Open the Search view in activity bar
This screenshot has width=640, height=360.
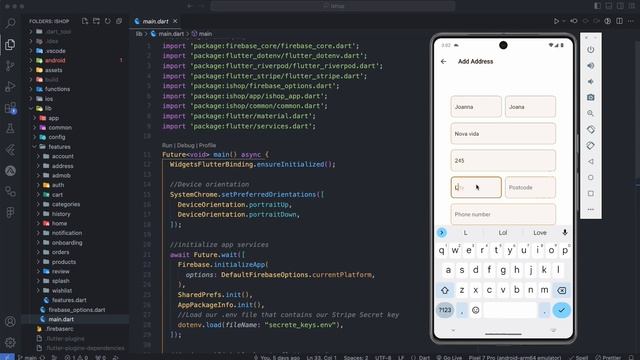(x=10, y=22)
